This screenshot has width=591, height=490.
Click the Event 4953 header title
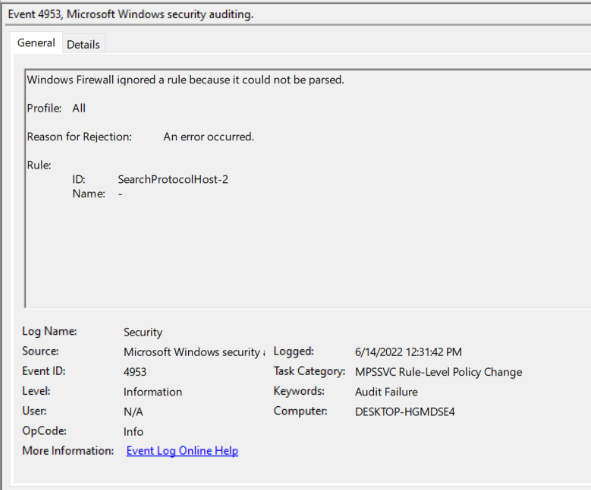[x=131, y=14]
